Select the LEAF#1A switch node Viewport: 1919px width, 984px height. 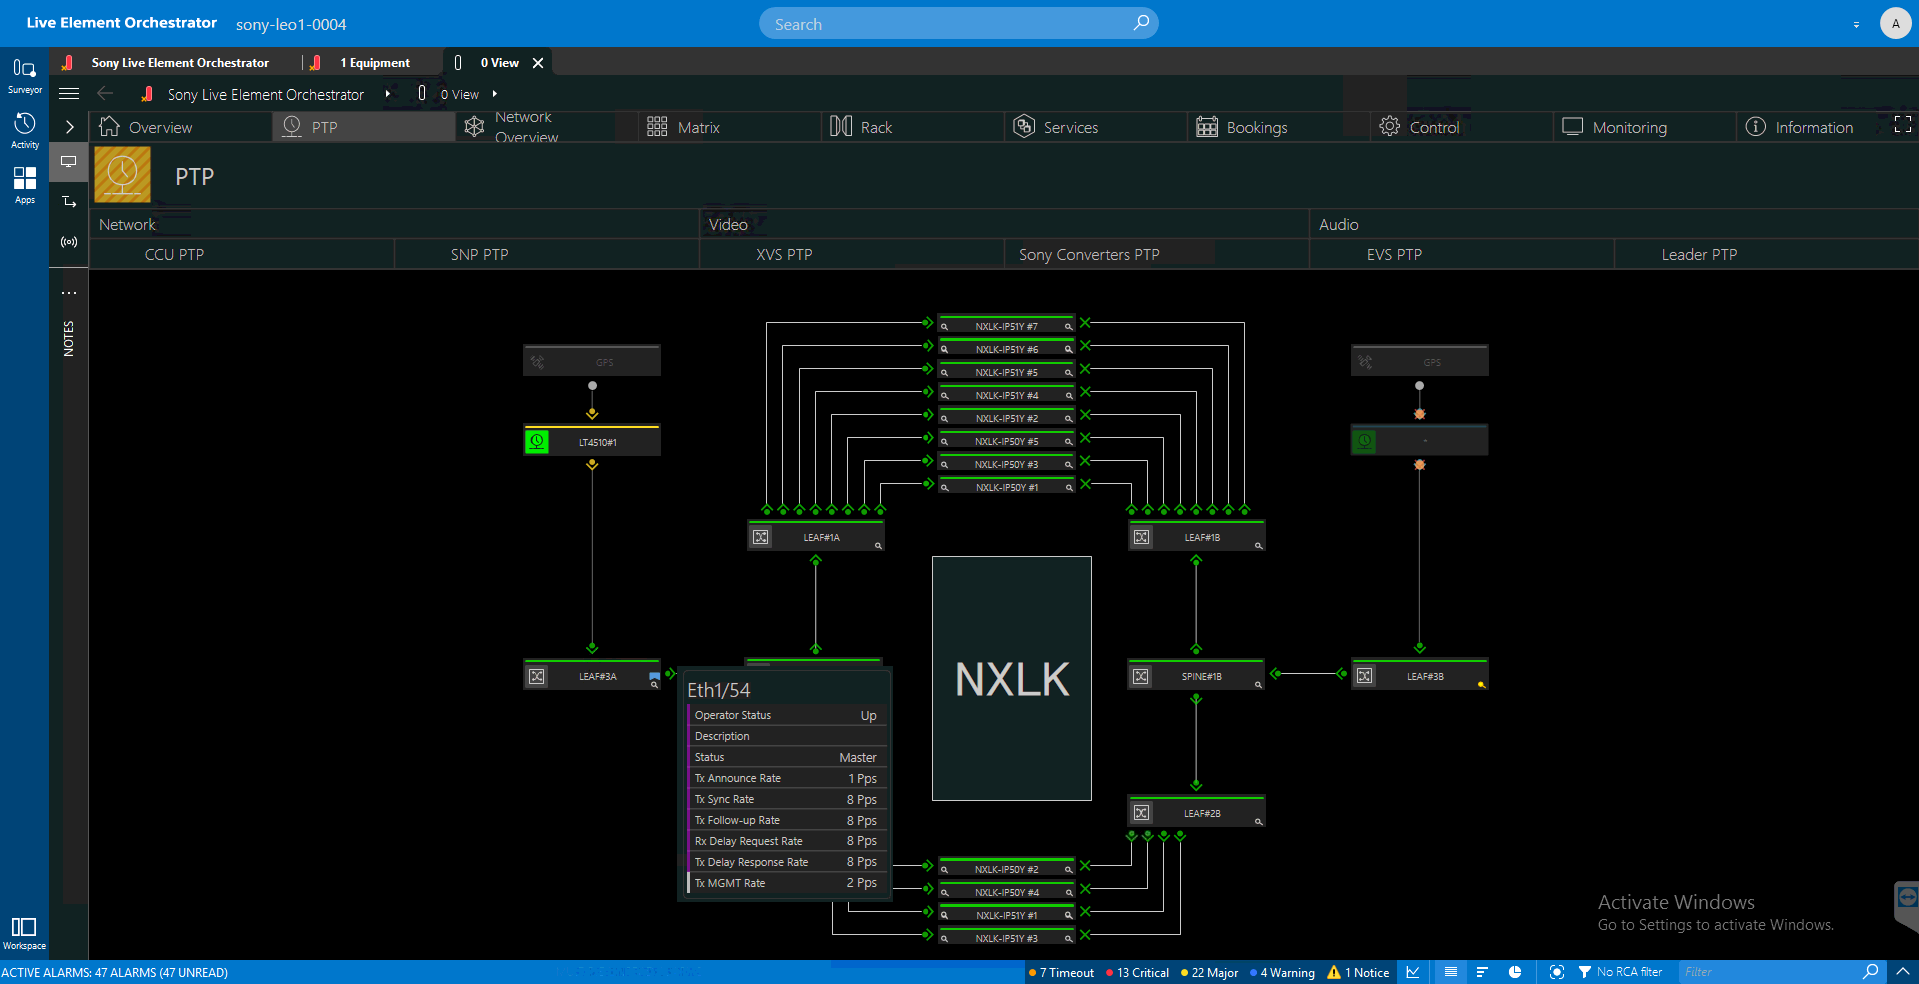[816, 537]
